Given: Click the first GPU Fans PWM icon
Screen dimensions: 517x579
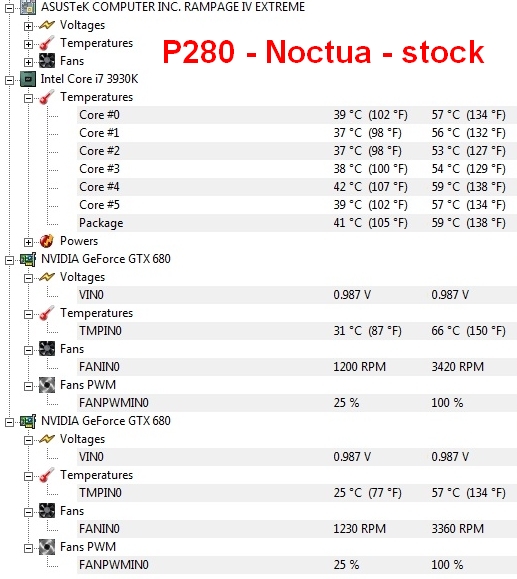Looking at the screenshot, I should point(47,385).
